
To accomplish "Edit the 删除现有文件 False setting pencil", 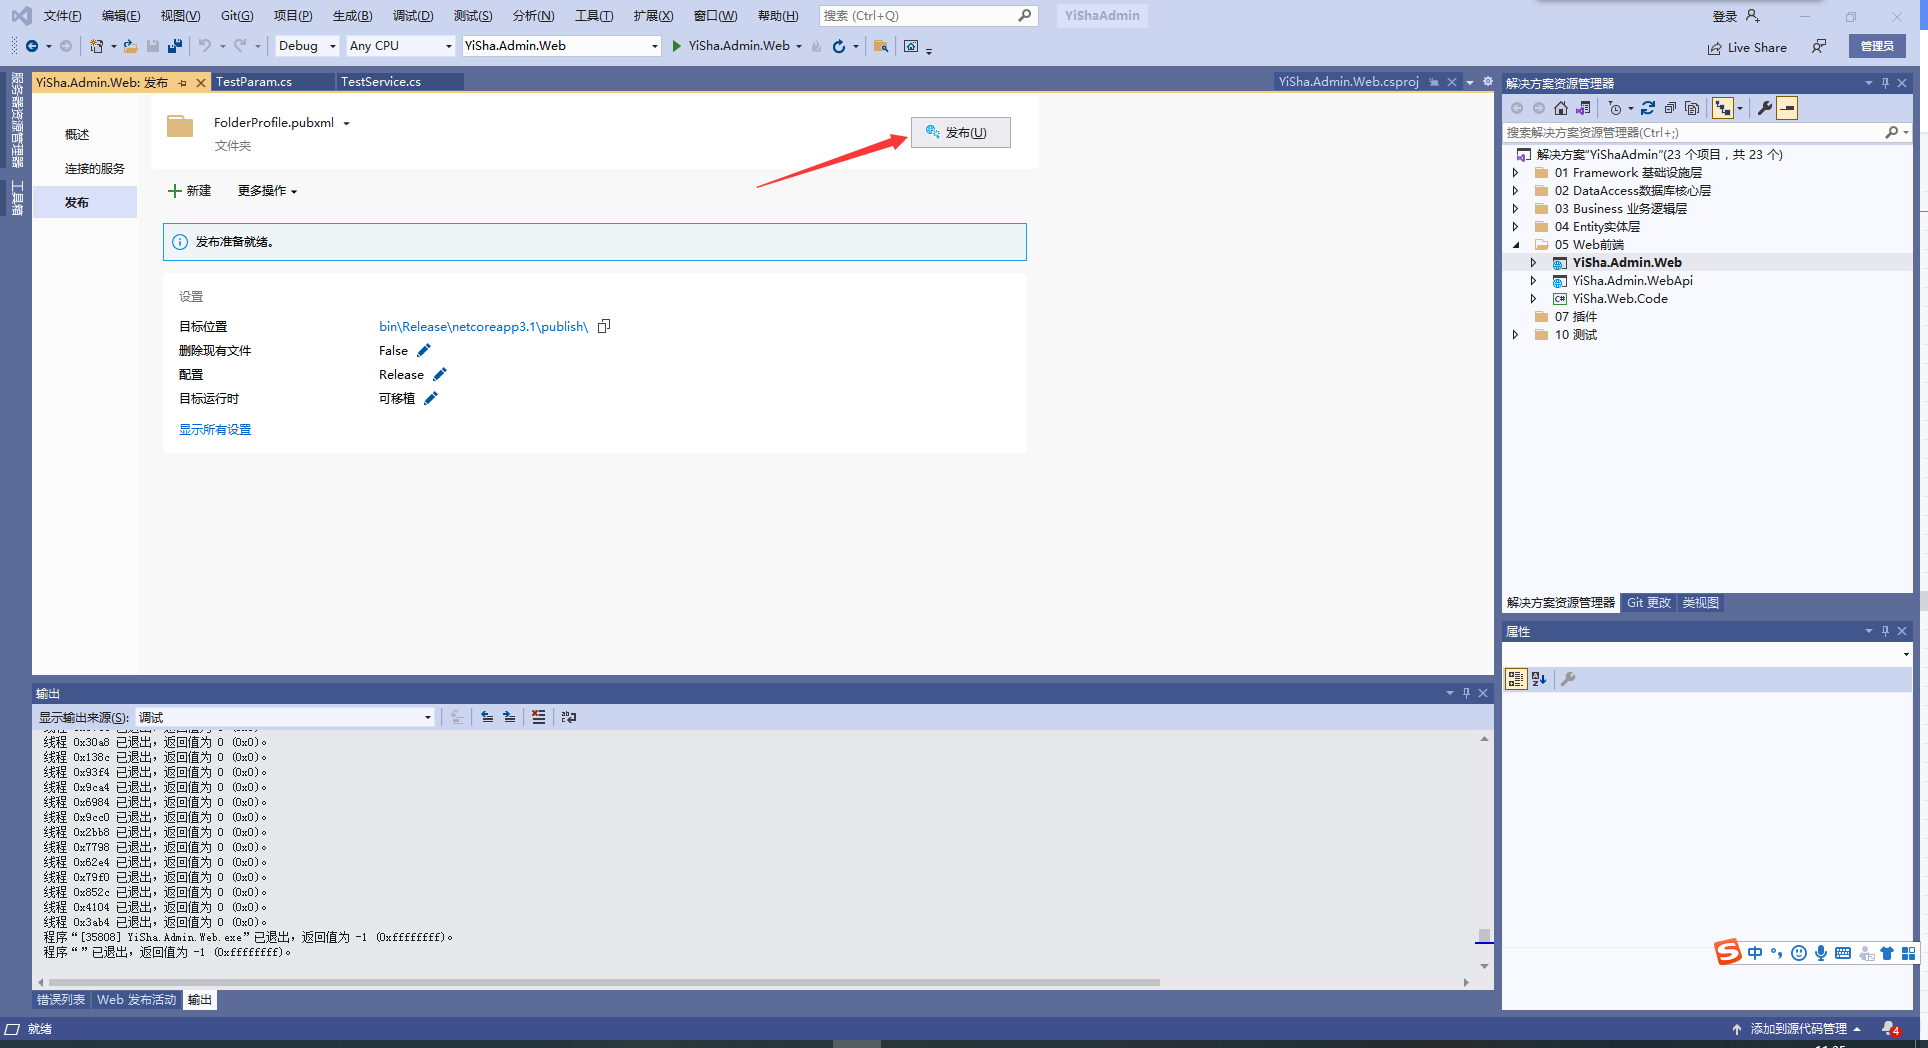I will (x=424, y=350).
